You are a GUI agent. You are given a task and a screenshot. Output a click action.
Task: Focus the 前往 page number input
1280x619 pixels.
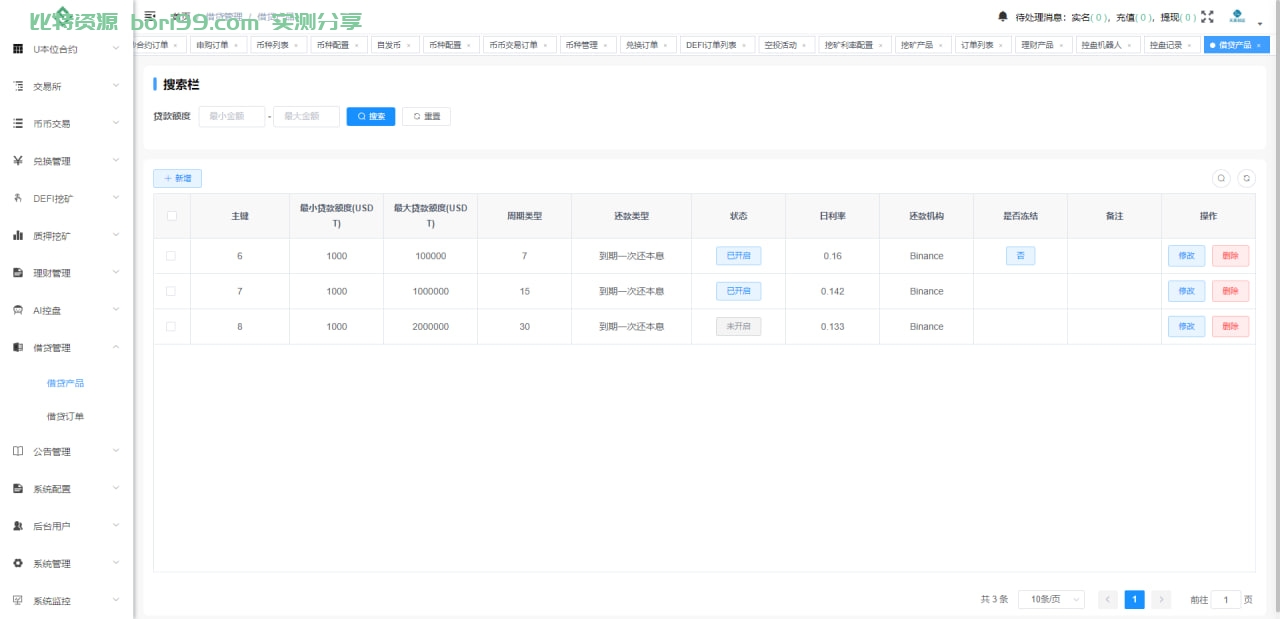coord(1225,599)
